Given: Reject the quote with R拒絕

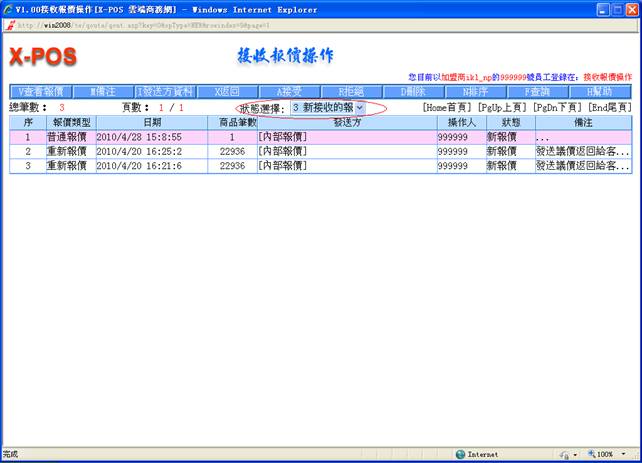Looking at the screenshot, I should coord(351,91).
